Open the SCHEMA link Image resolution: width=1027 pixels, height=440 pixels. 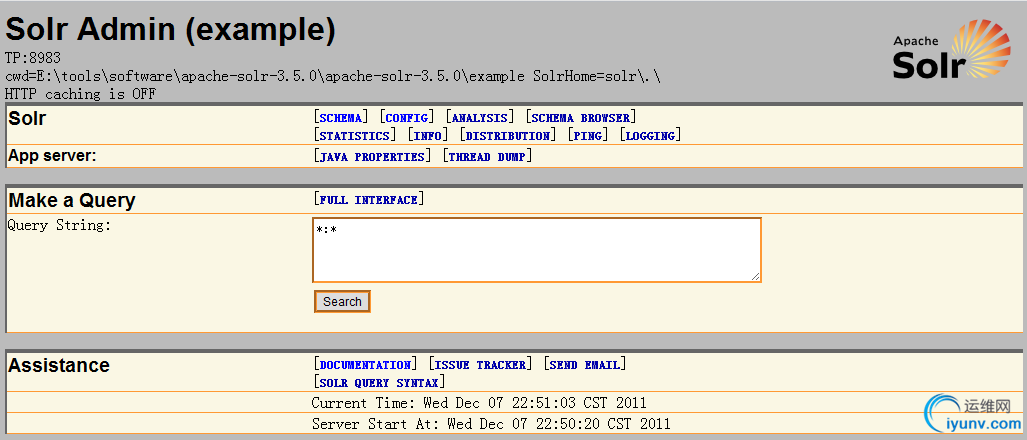tap(341, 118)
